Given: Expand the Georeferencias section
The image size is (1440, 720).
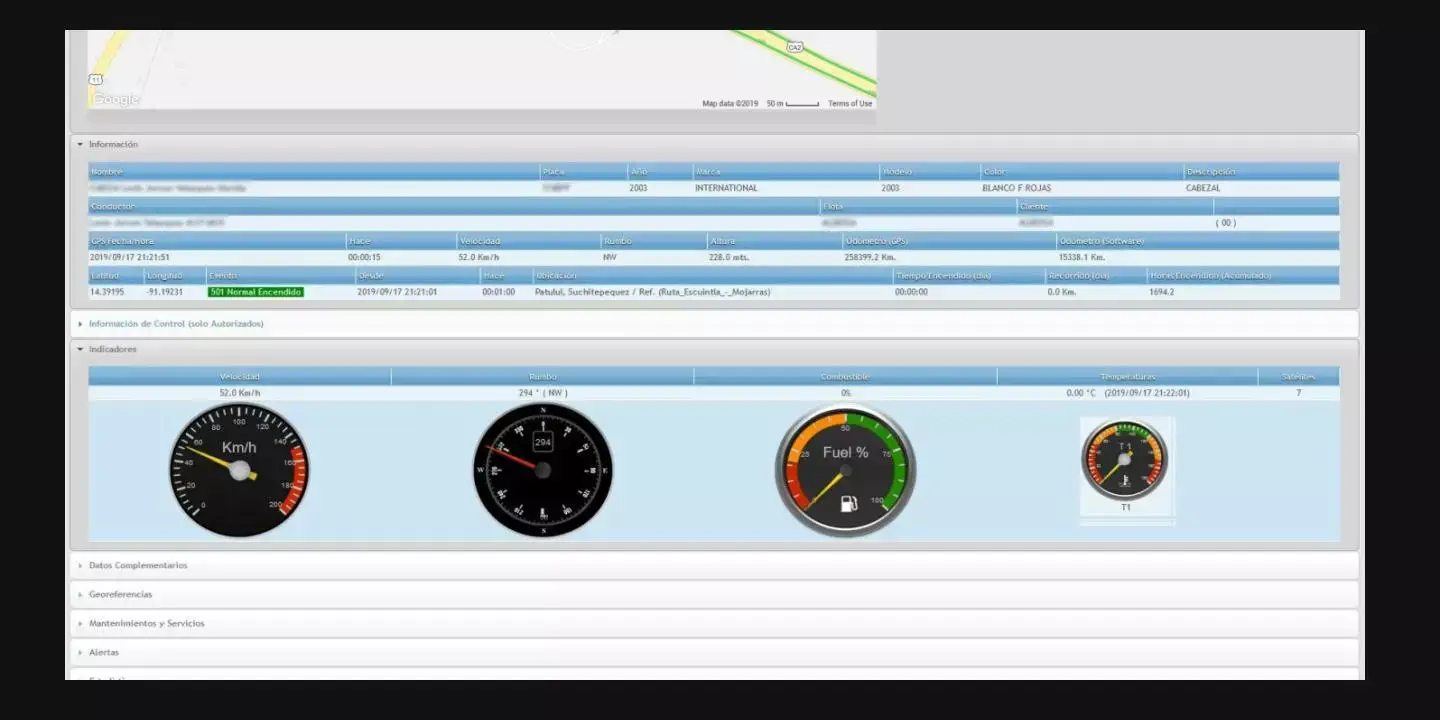Looking at the screenshot, I should click(120, 594).
